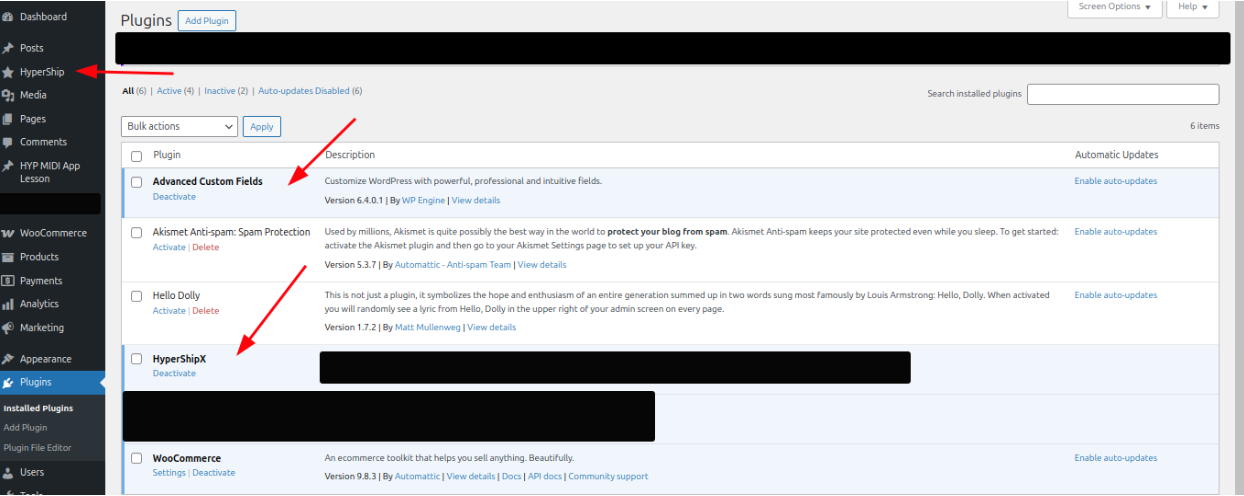
Task: Open WooCommerce sidebar menu
Action: pos(53,233)
